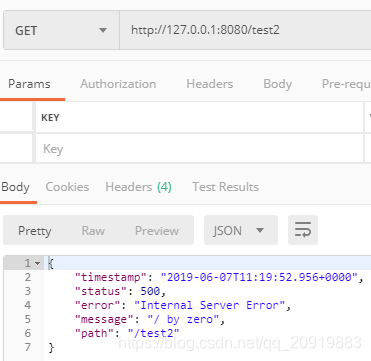Click line number 7 in the gutter
The width and height of the screenshot is (371, 361).
(28, 347)
